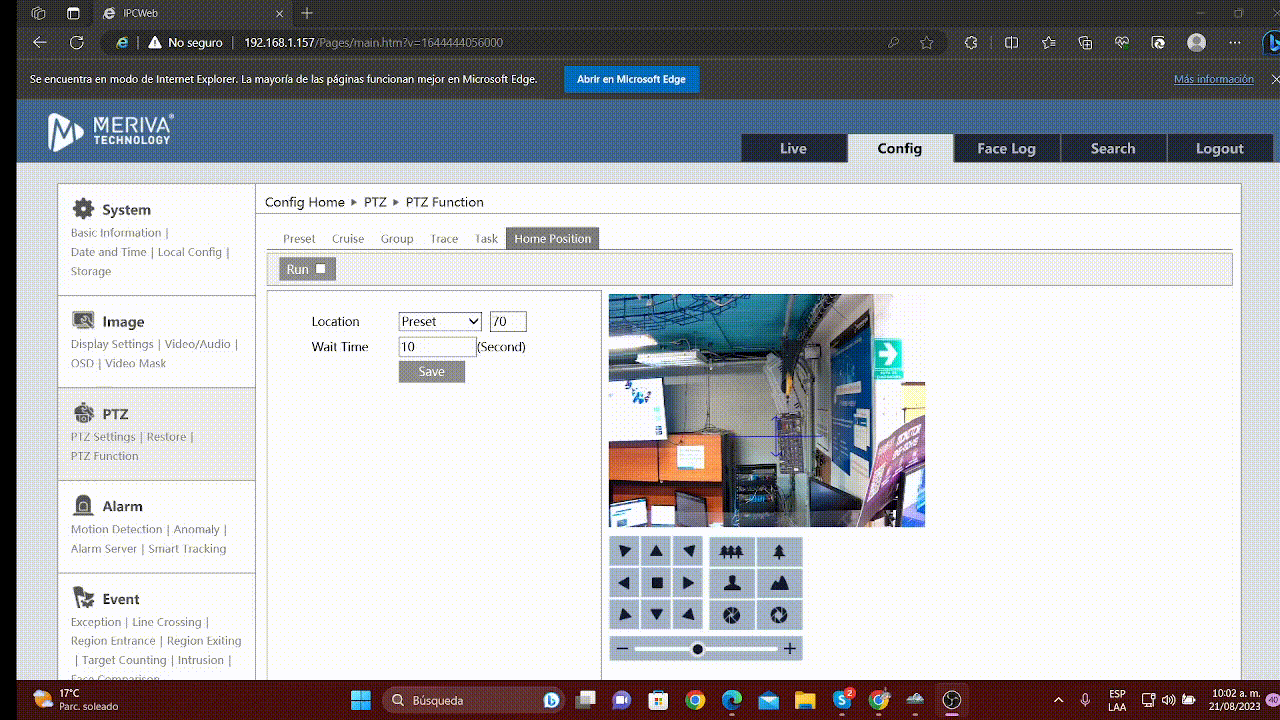Image resolution: width=1280 pixels, height=720 pixels.
Task: Click the Wait Time input field
Action: point(437,347)
